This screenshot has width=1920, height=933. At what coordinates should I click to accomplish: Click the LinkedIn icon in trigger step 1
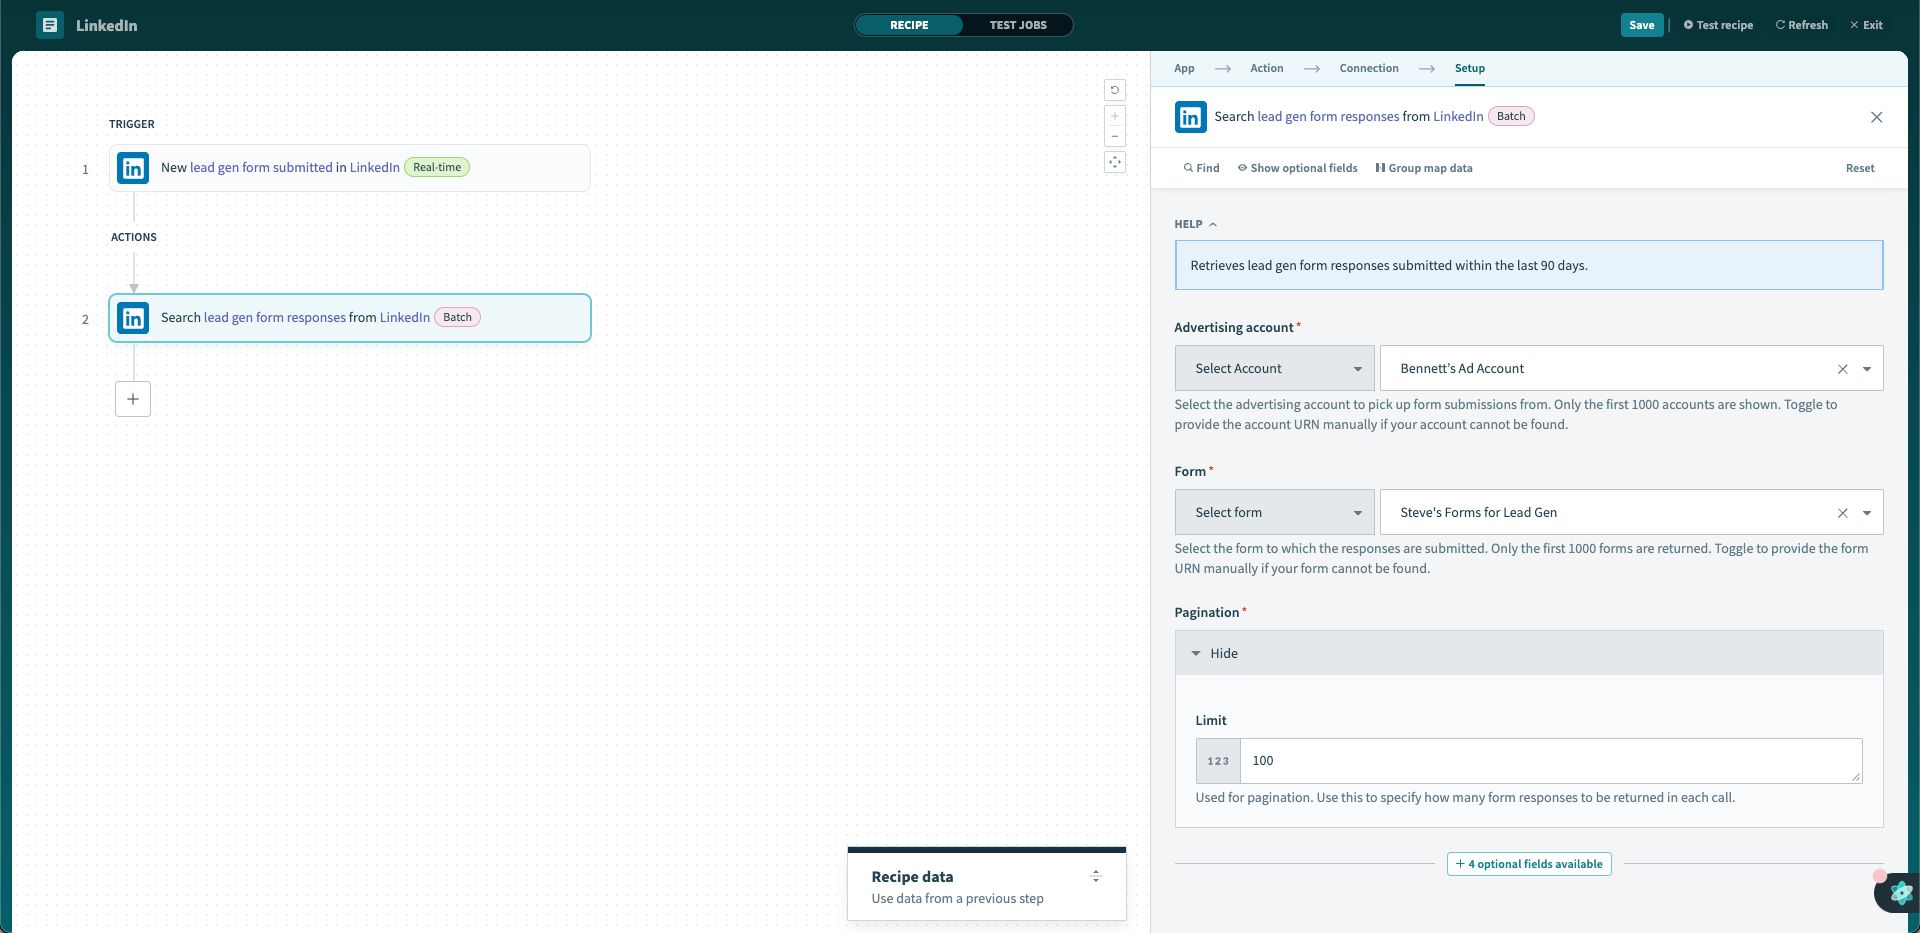click(x=132, y=168)
